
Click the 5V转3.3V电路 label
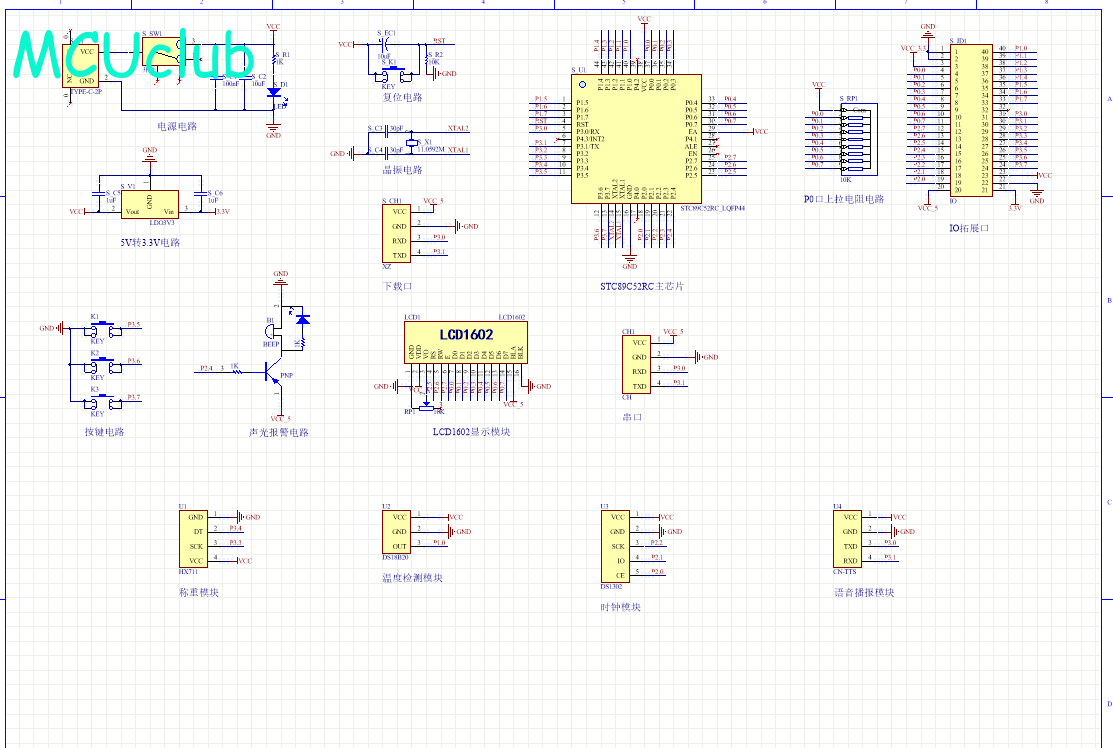pos(150,243)
